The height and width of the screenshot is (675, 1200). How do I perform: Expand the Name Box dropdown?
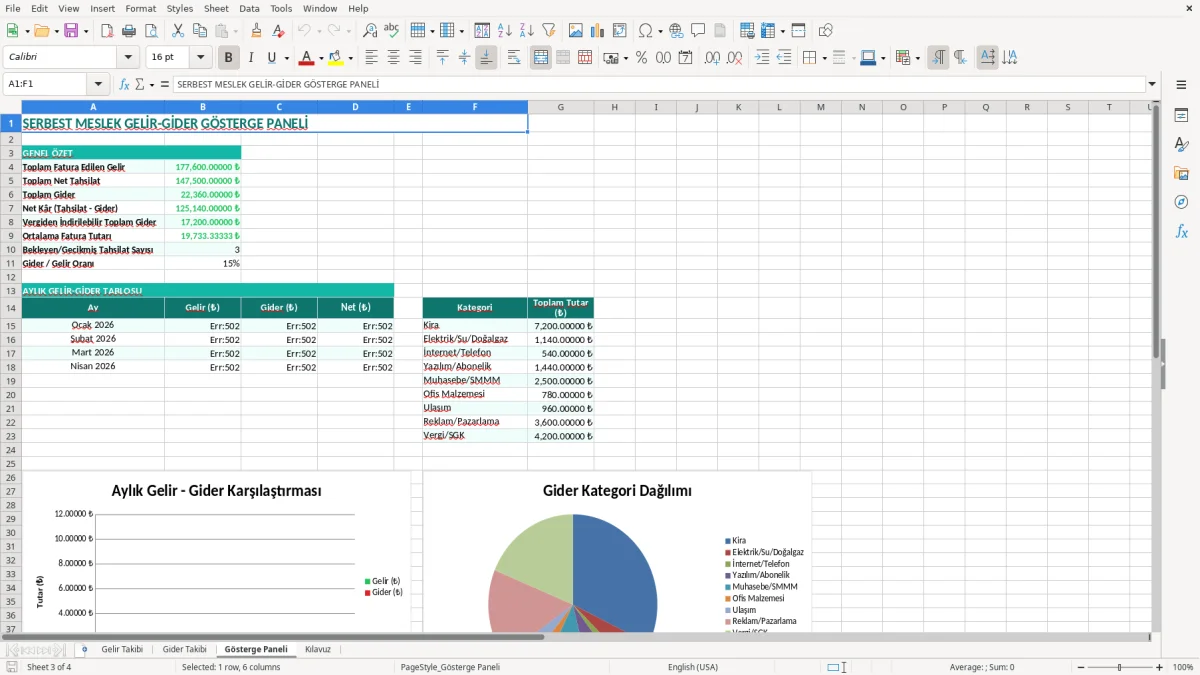[98, 85]
